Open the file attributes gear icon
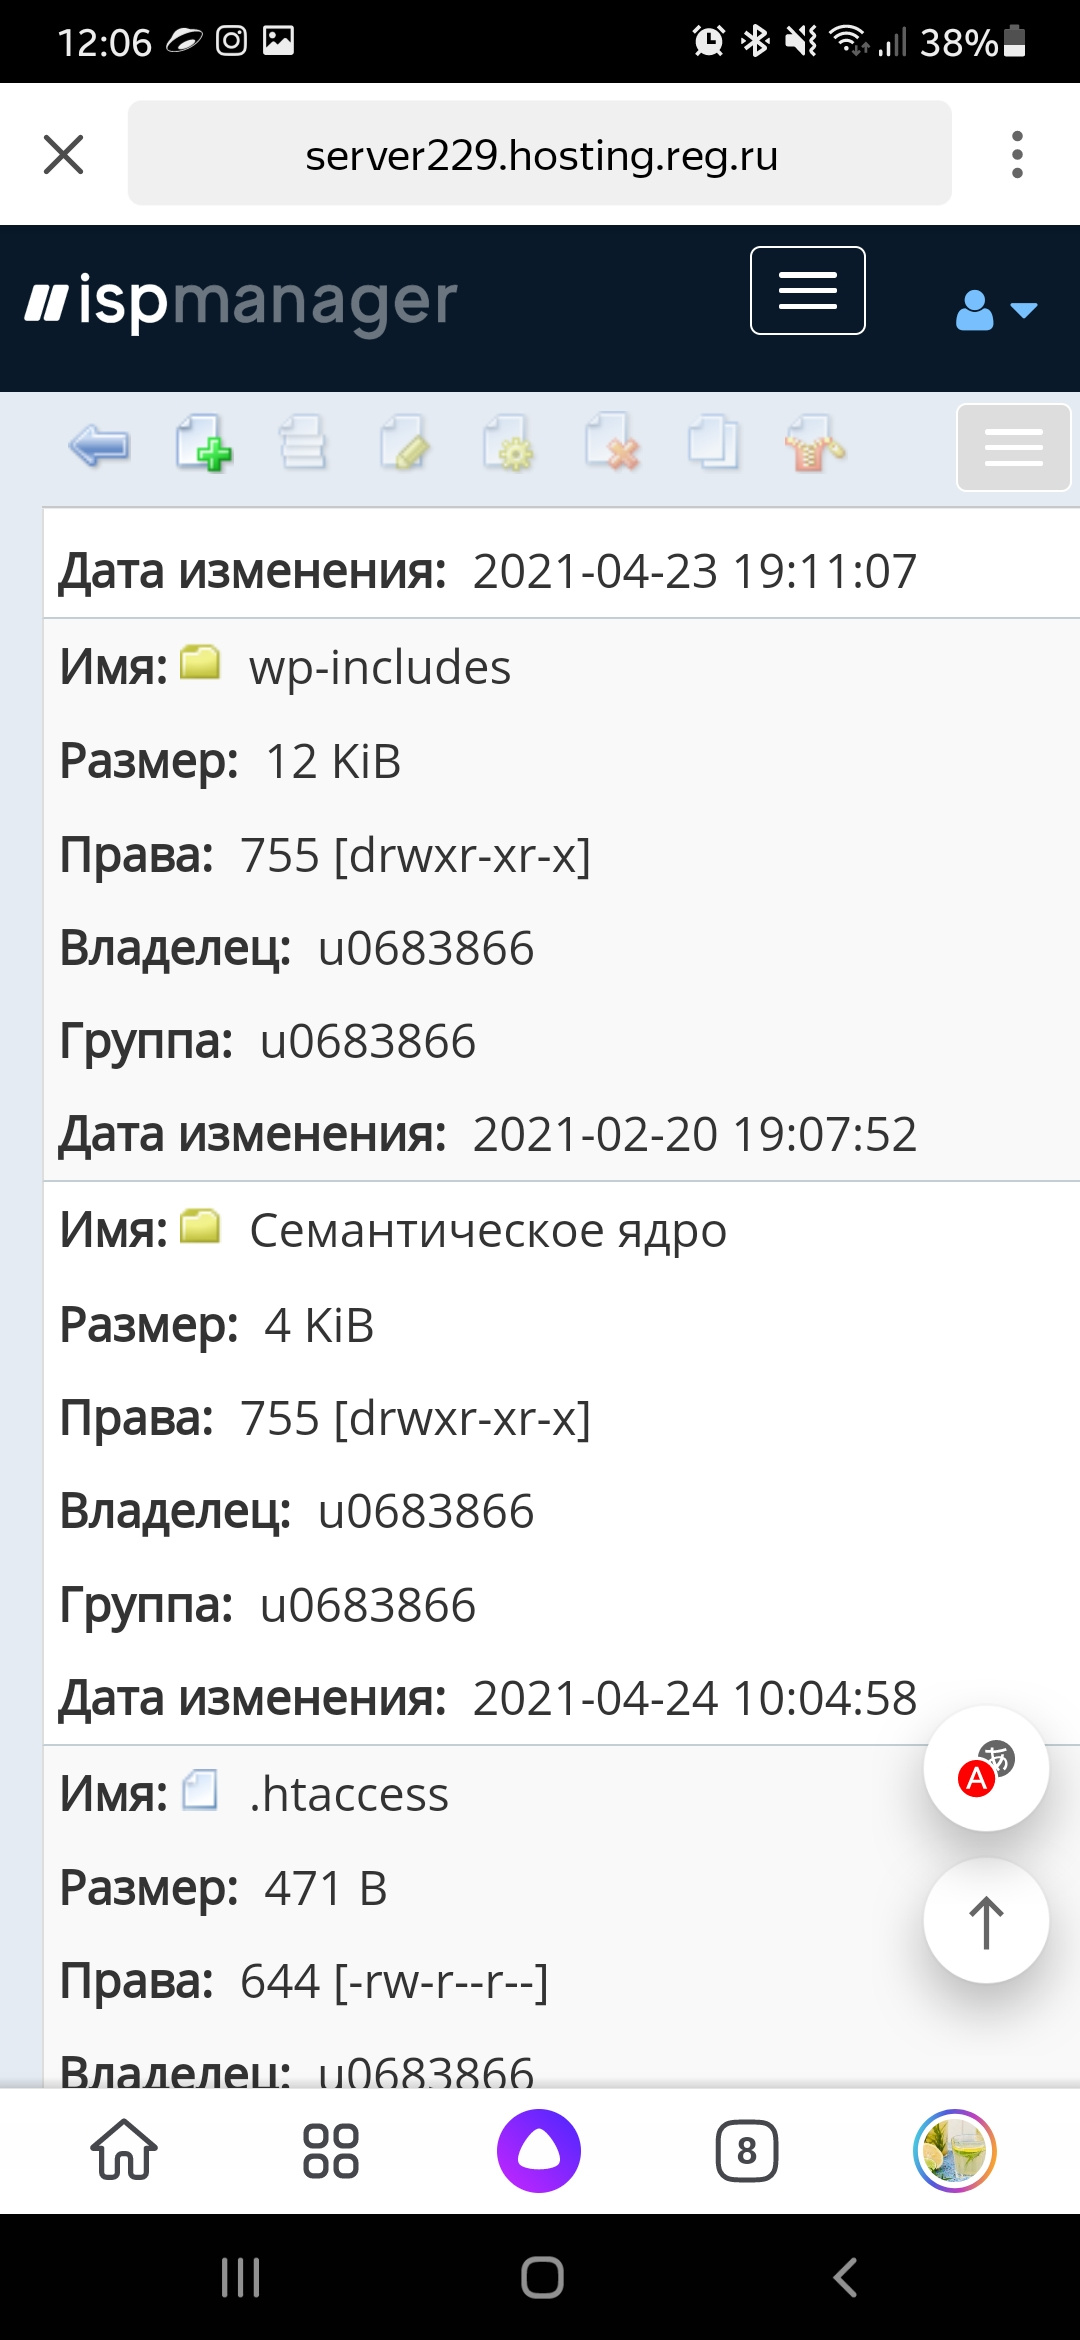 508,444
